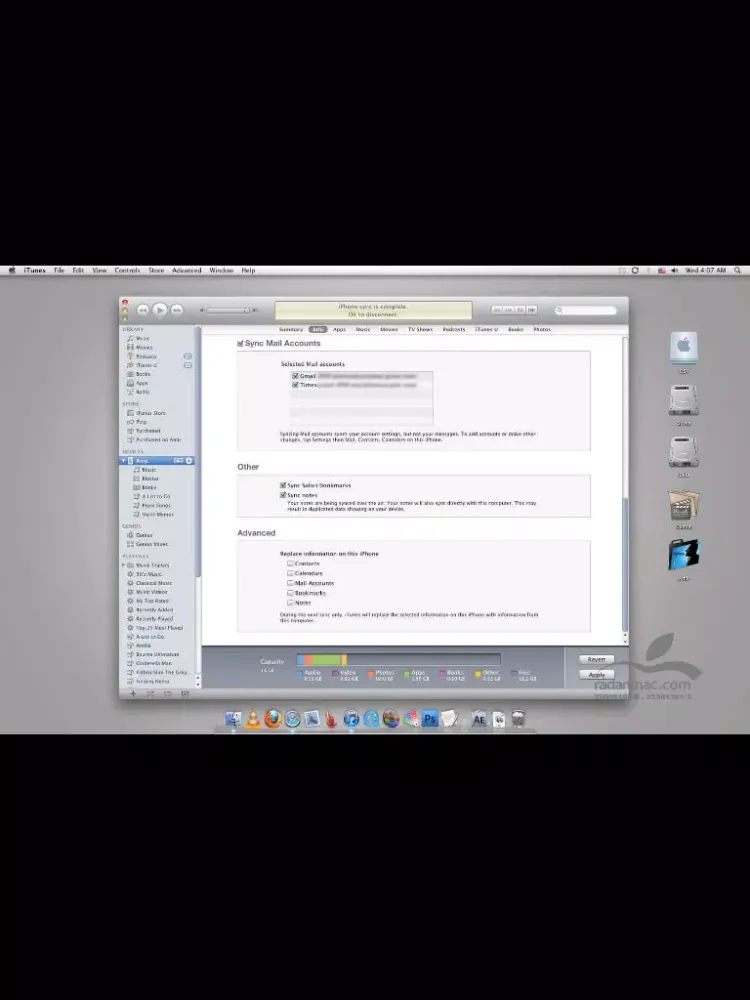Open the Spotlight search icon in the menu bar
750x1000 pixels.
click(737, 270)
